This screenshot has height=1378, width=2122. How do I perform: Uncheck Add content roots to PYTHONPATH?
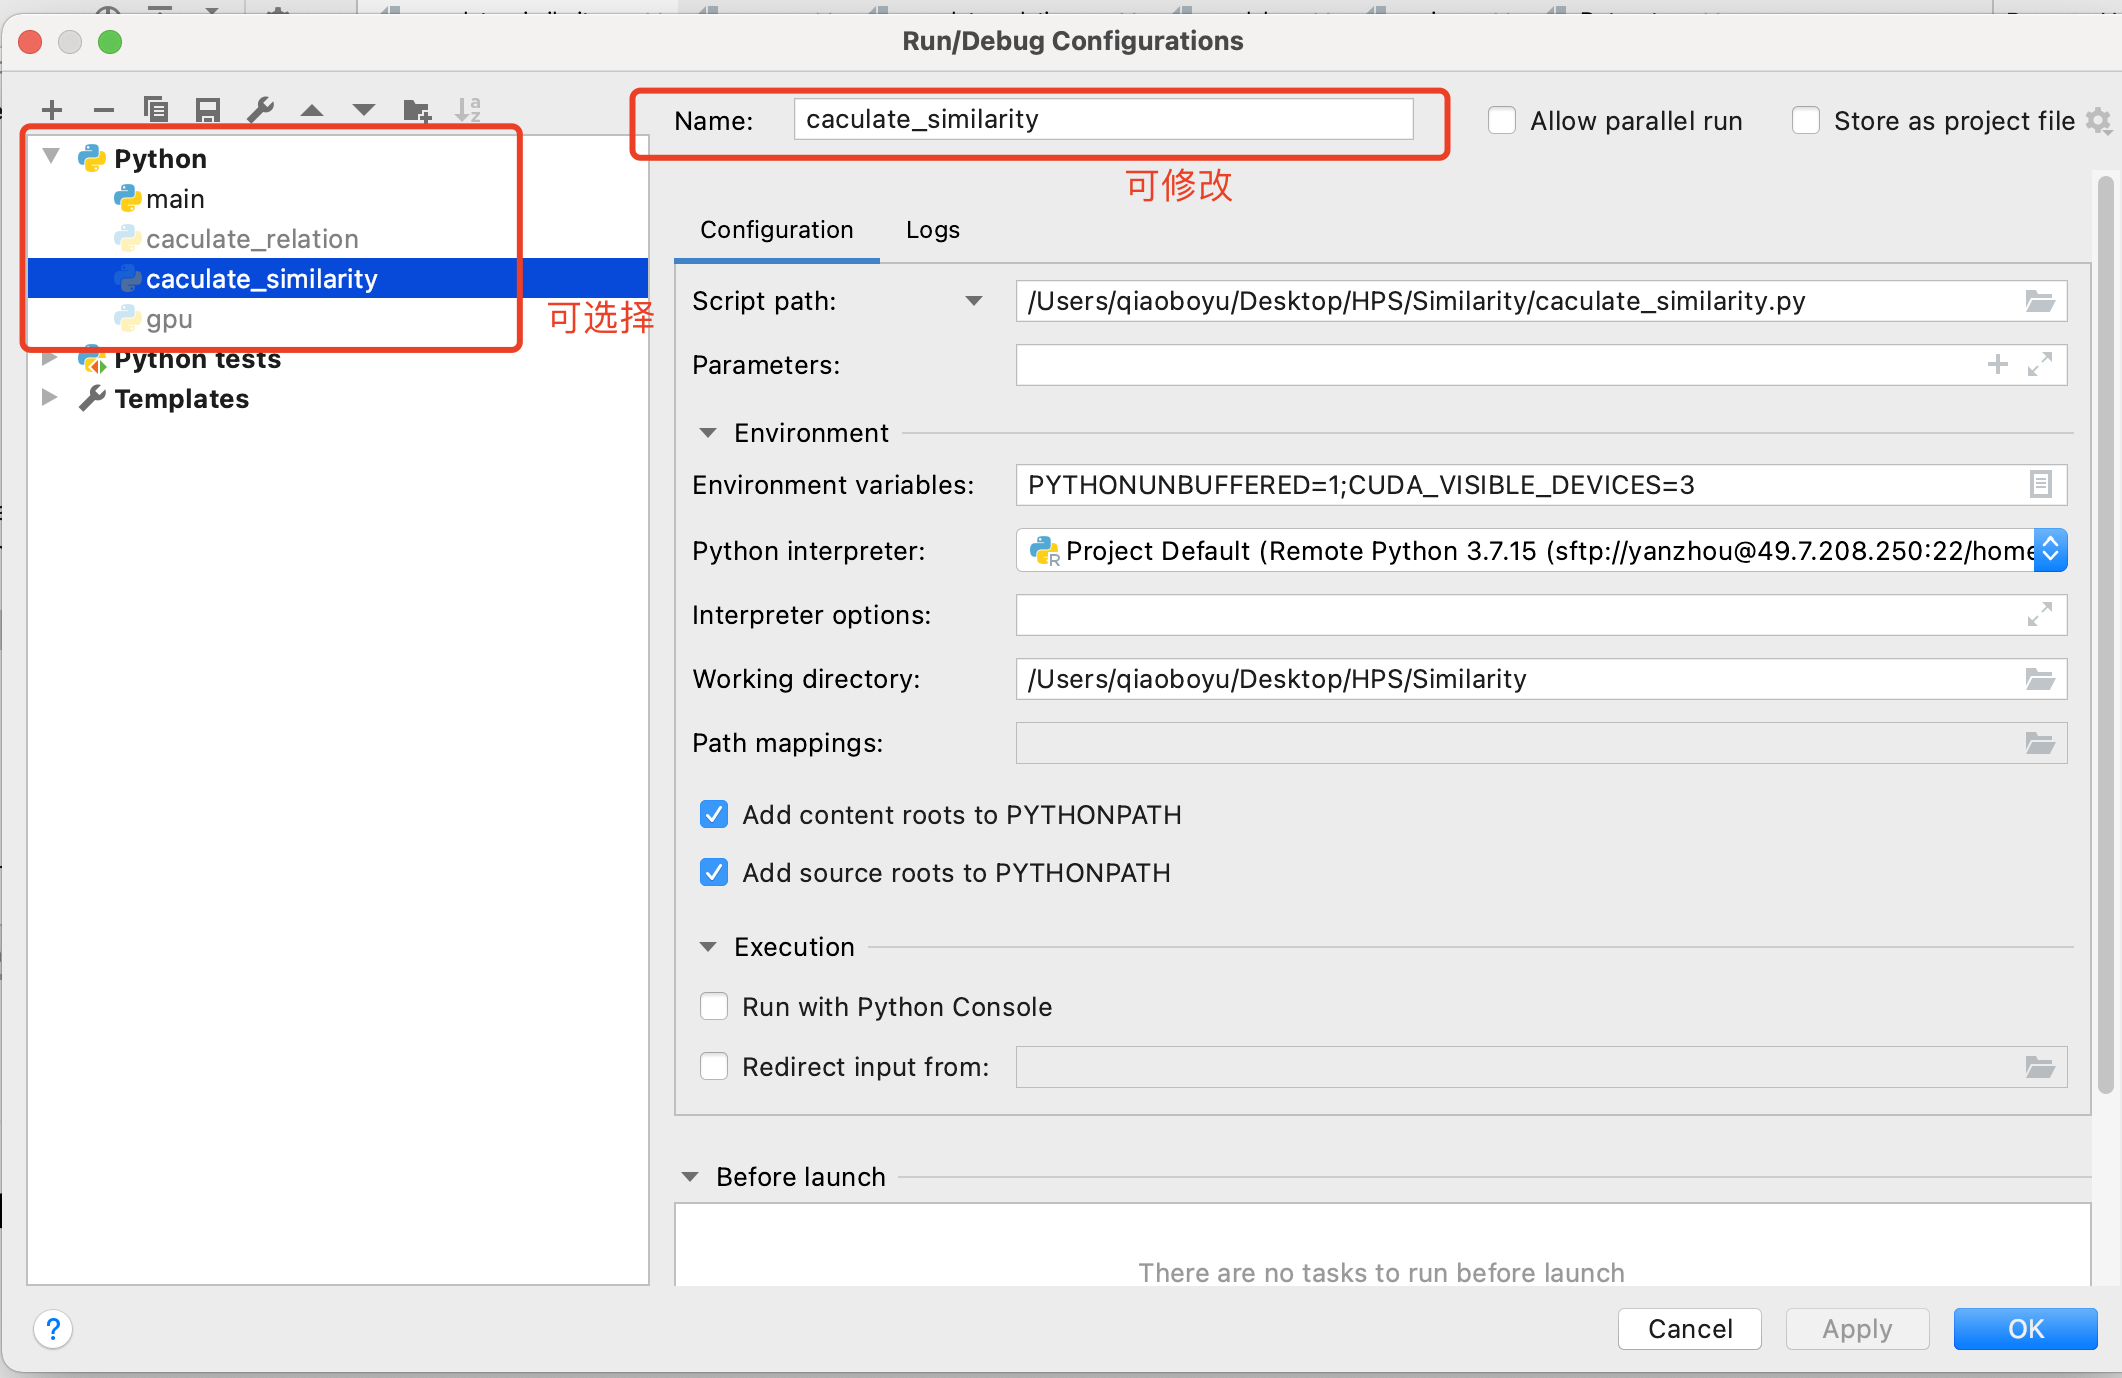(x=714, y=815)
